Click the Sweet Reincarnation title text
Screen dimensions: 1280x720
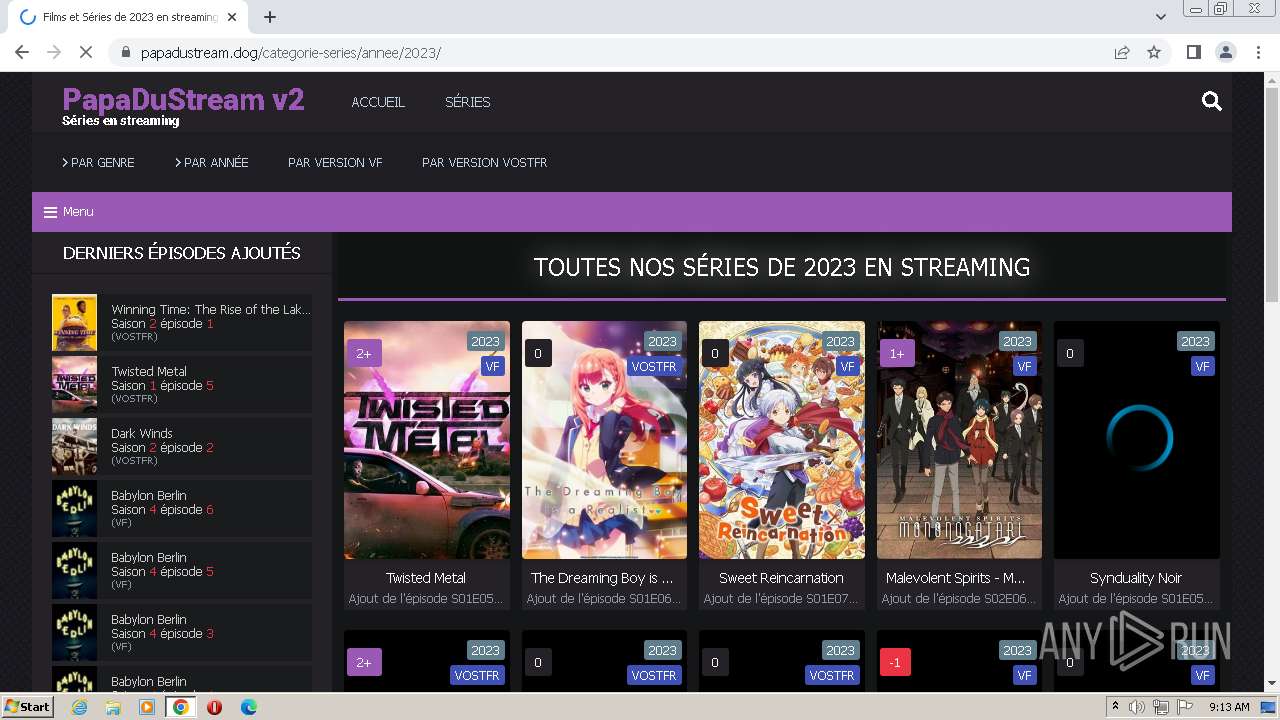[781, 578]
